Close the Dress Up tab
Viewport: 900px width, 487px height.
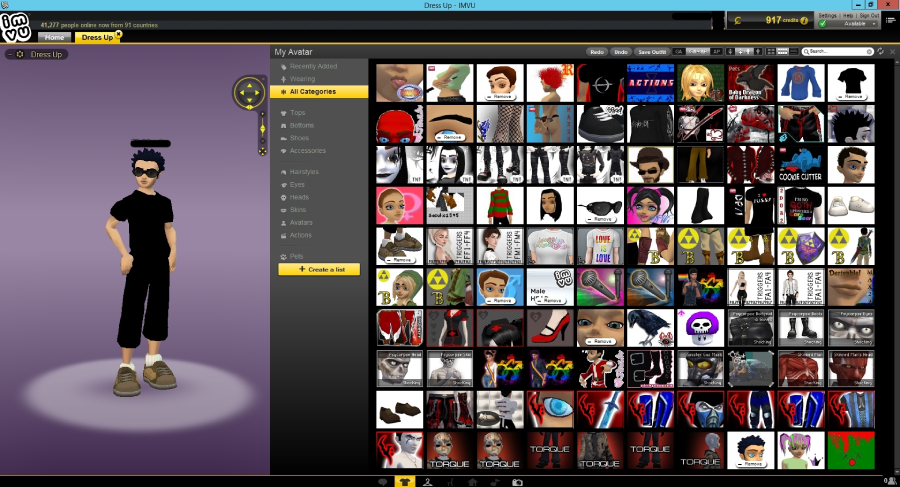pyautogui.click(x=119, y=34)
